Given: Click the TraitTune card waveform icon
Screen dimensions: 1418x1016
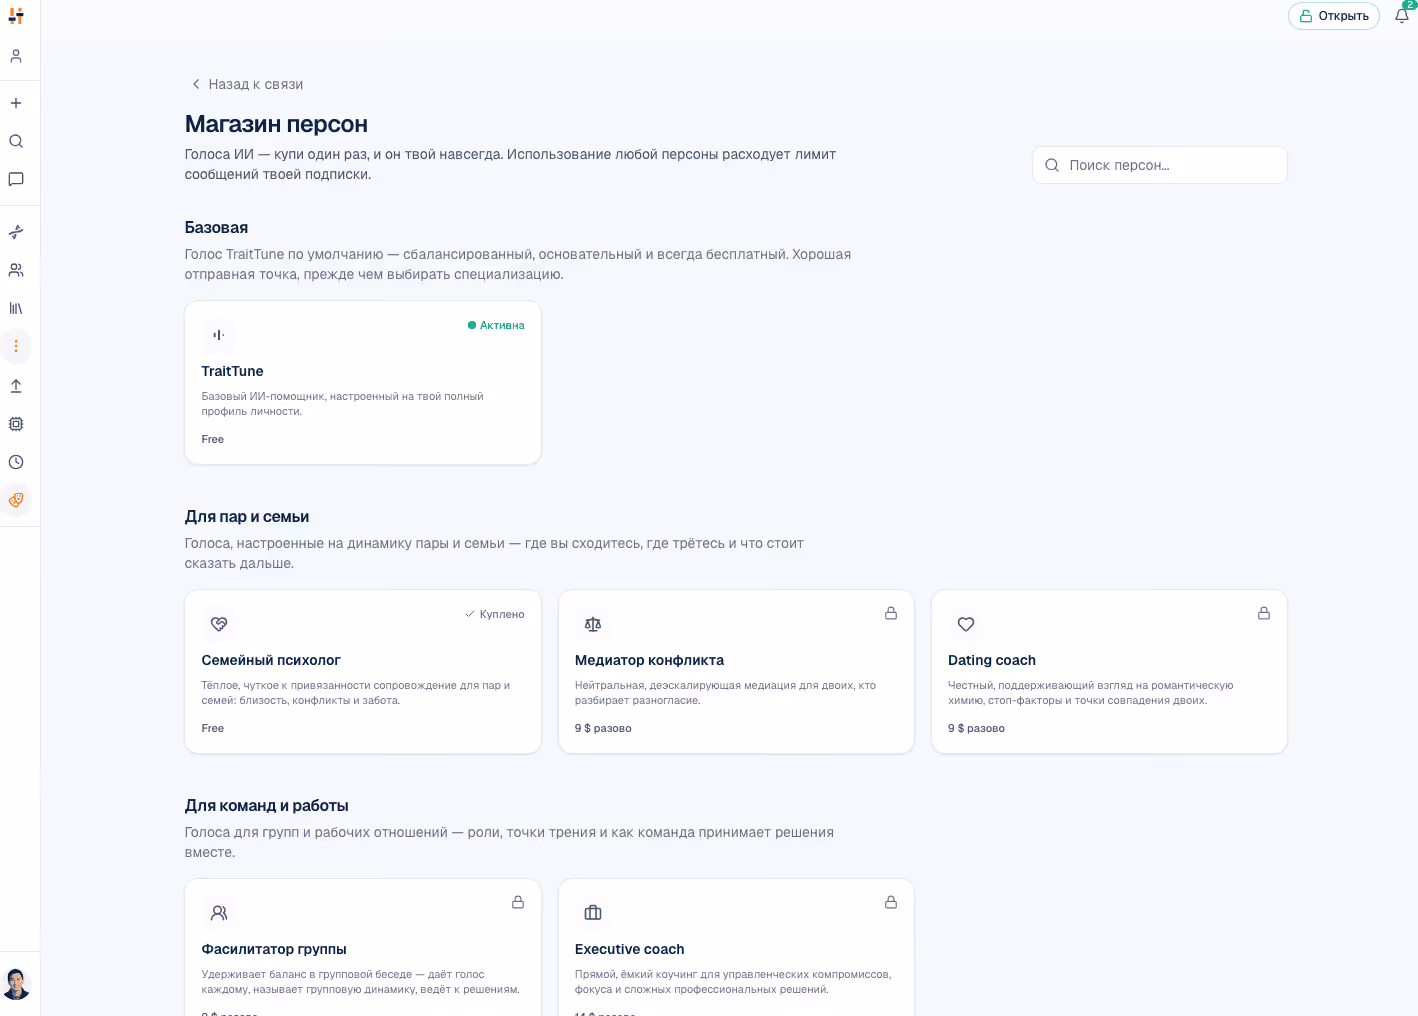Looking at the screenshot, I should [219, 335].
